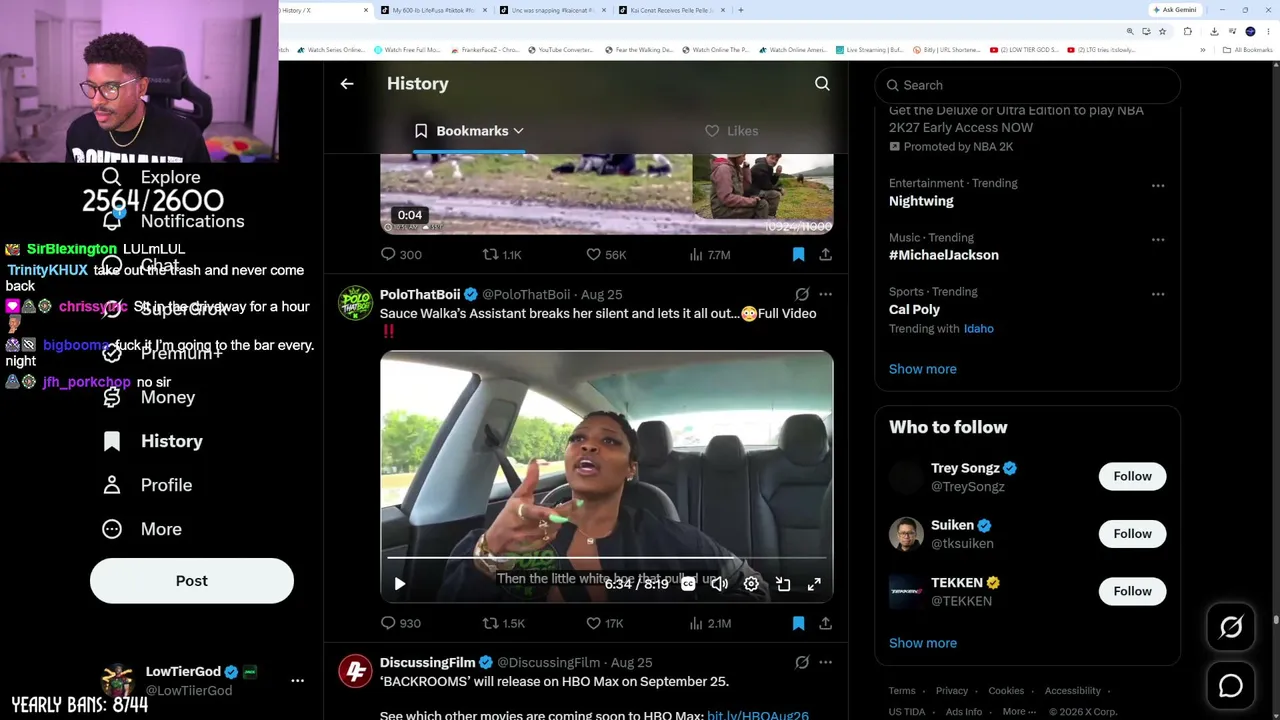Show more accounts to follow
Screen dimensions: 1280x720
click(923, 643)
